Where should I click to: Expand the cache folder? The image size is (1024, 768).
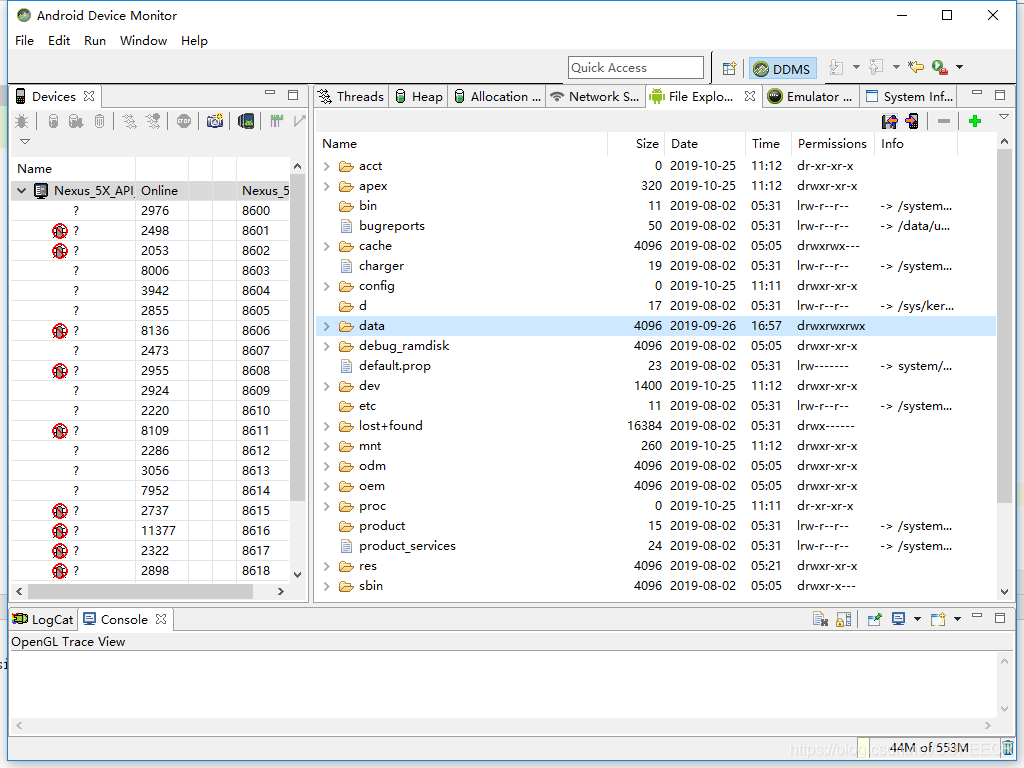327,246
